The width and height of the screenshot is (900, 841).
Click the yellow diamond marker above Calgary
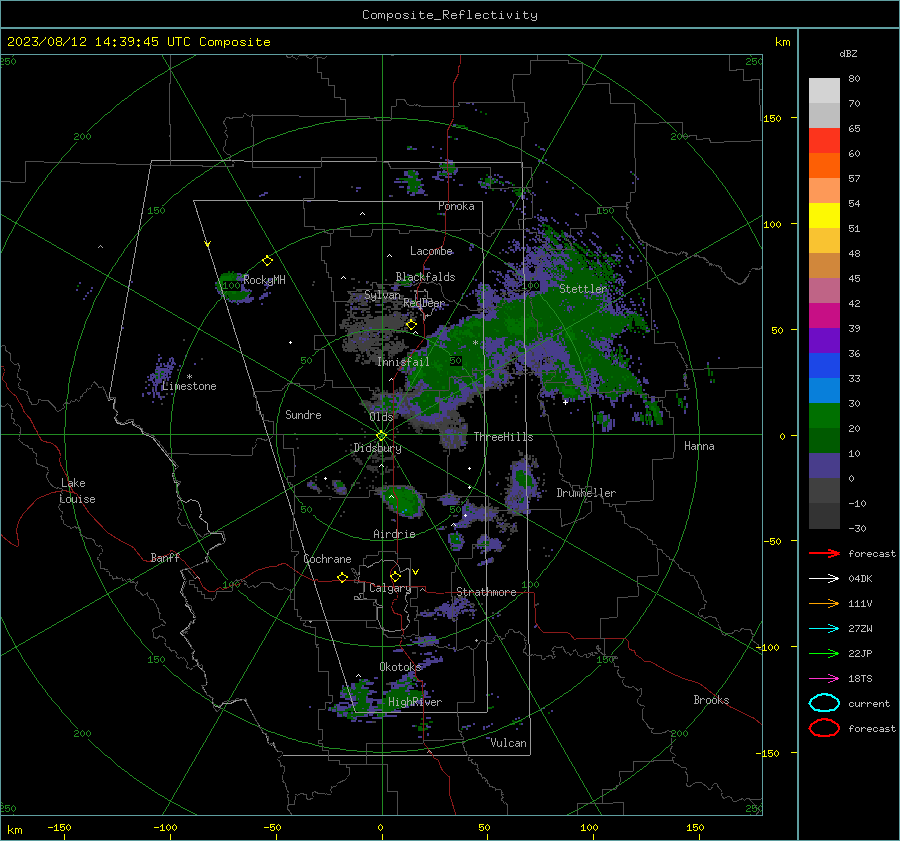click(395, 576)
